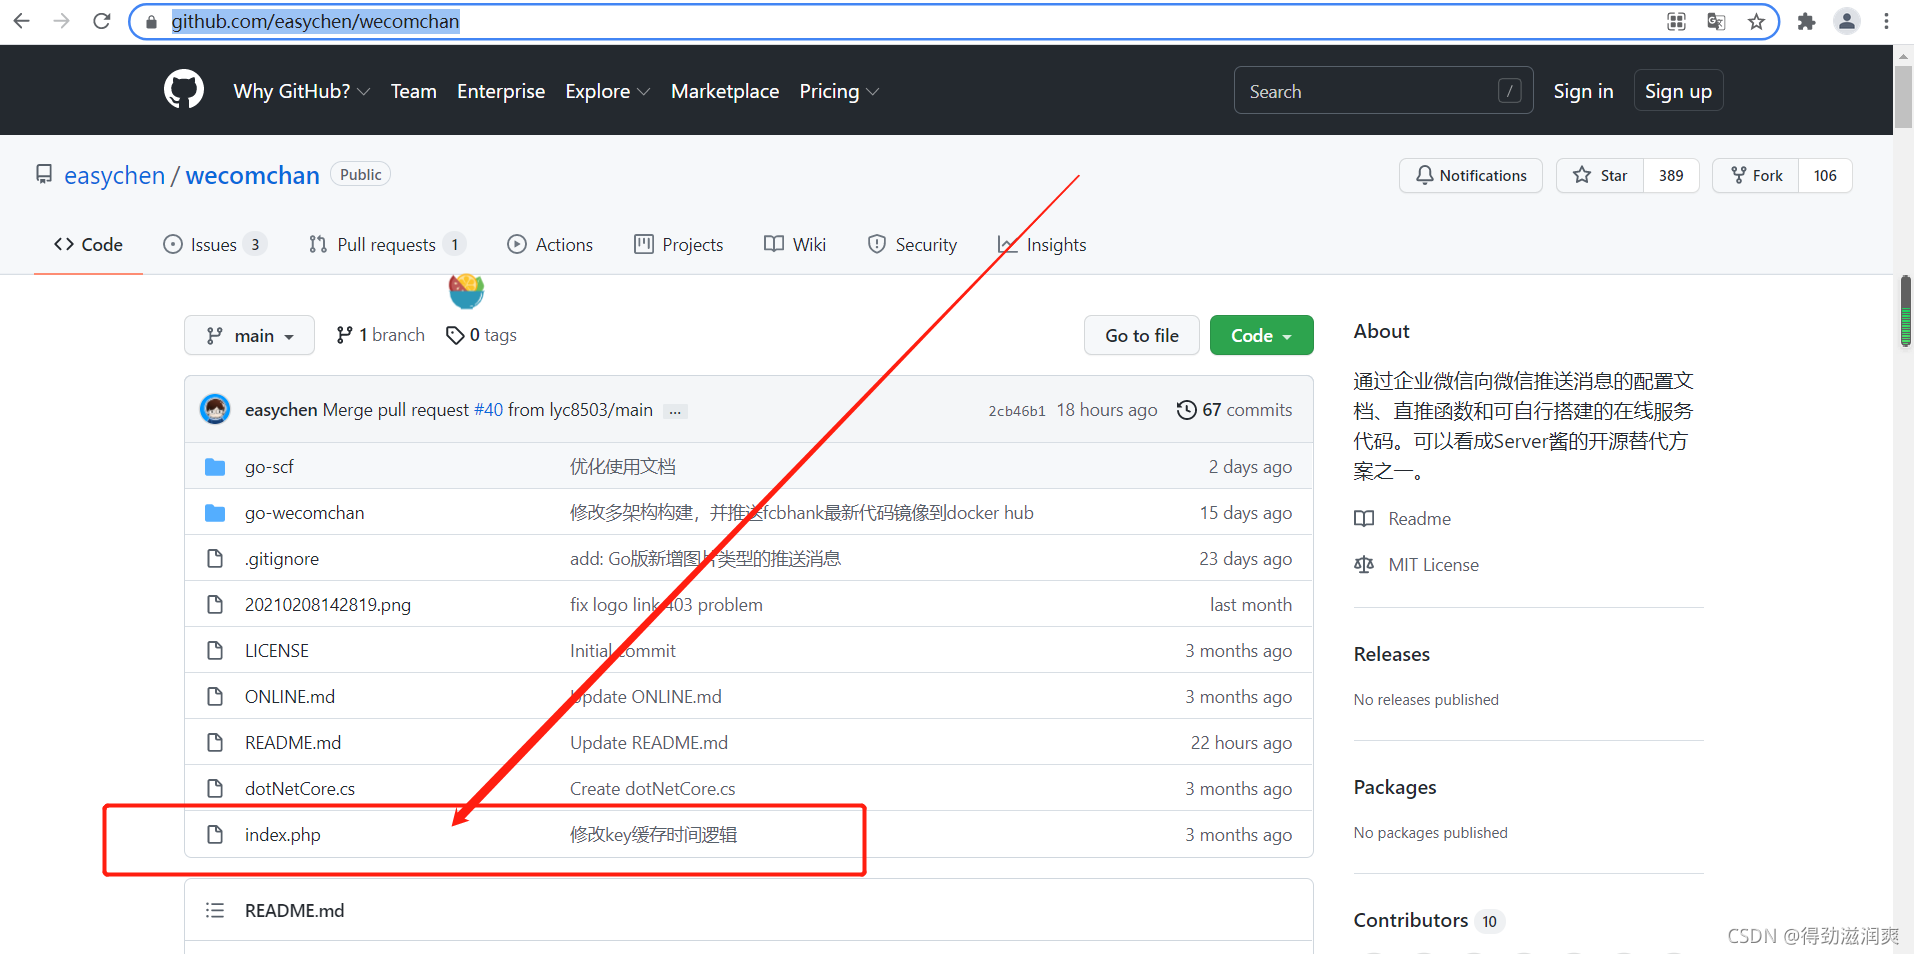
Task: Switch to the Security tab
Action: pyautogui.click(x=912, y=244)
